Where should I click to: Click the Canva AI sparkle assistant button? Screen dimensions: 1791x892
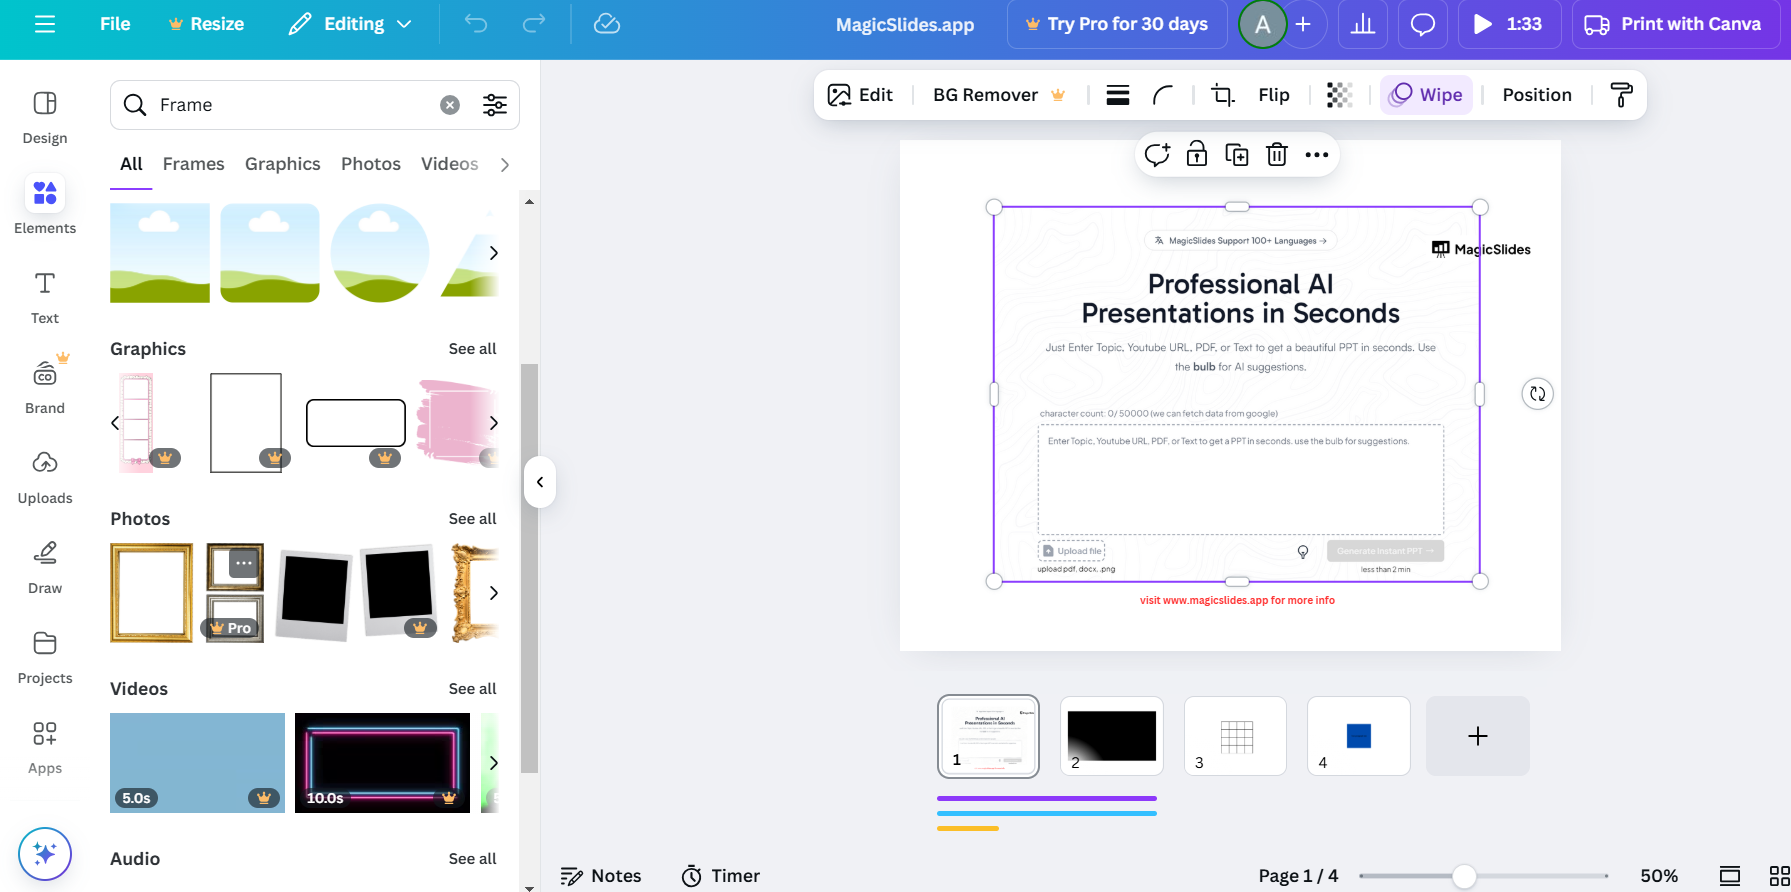point(45,854)
